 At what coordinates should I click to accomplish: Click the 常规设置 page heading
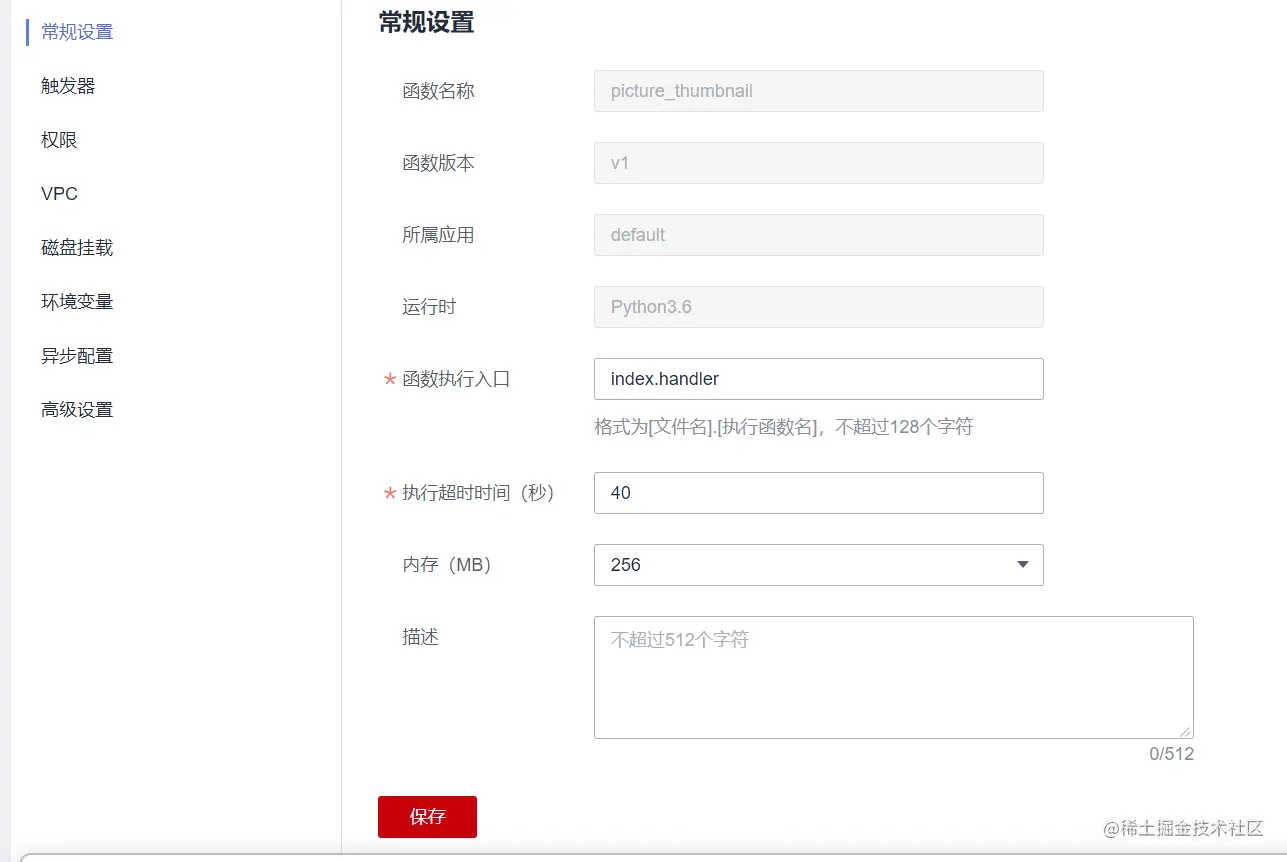click(x=426, y=22)
